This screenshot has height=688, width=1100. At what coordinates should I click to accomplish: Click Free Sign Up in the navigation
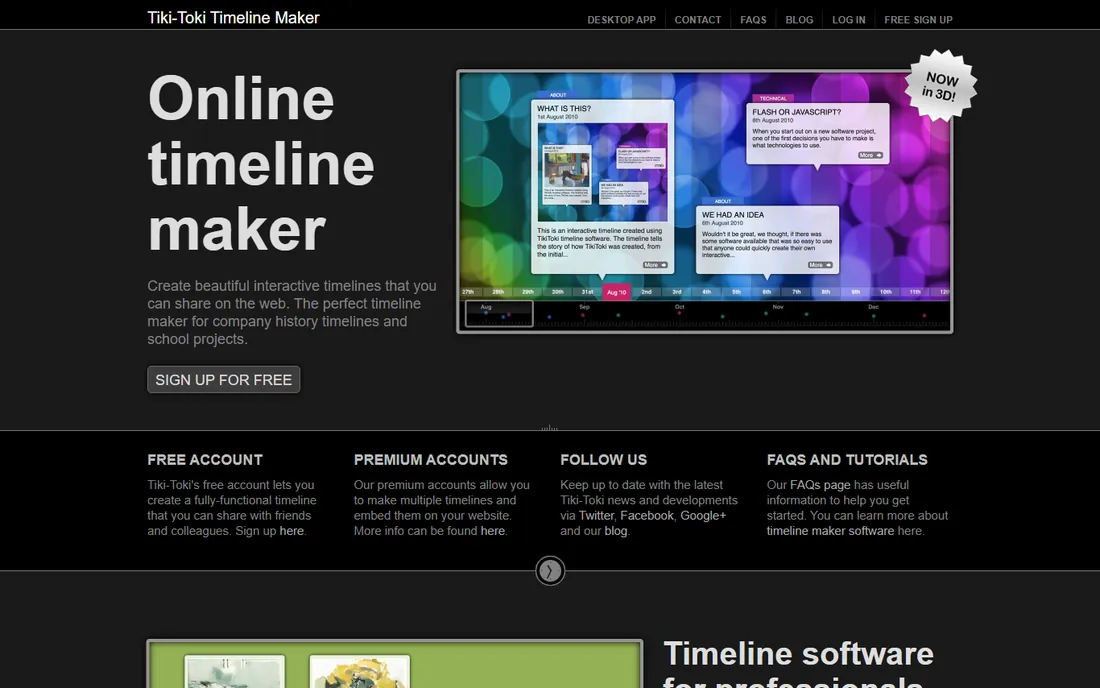point(918,20)
